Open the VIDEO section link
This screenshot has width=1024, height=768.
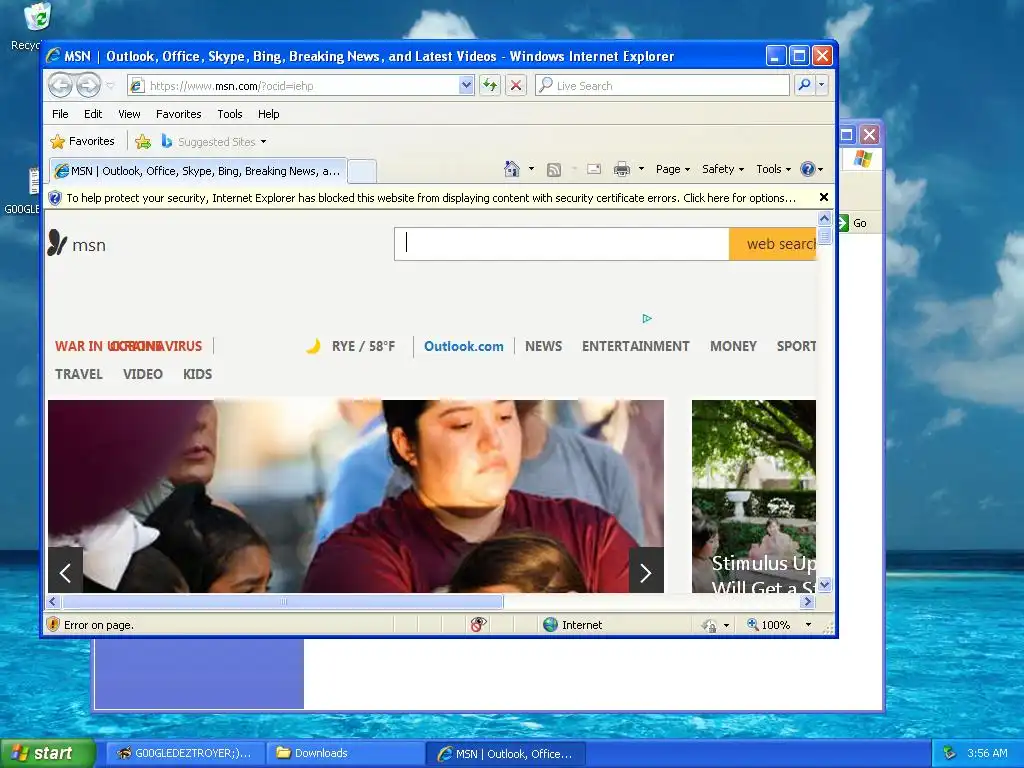[143, 374]
